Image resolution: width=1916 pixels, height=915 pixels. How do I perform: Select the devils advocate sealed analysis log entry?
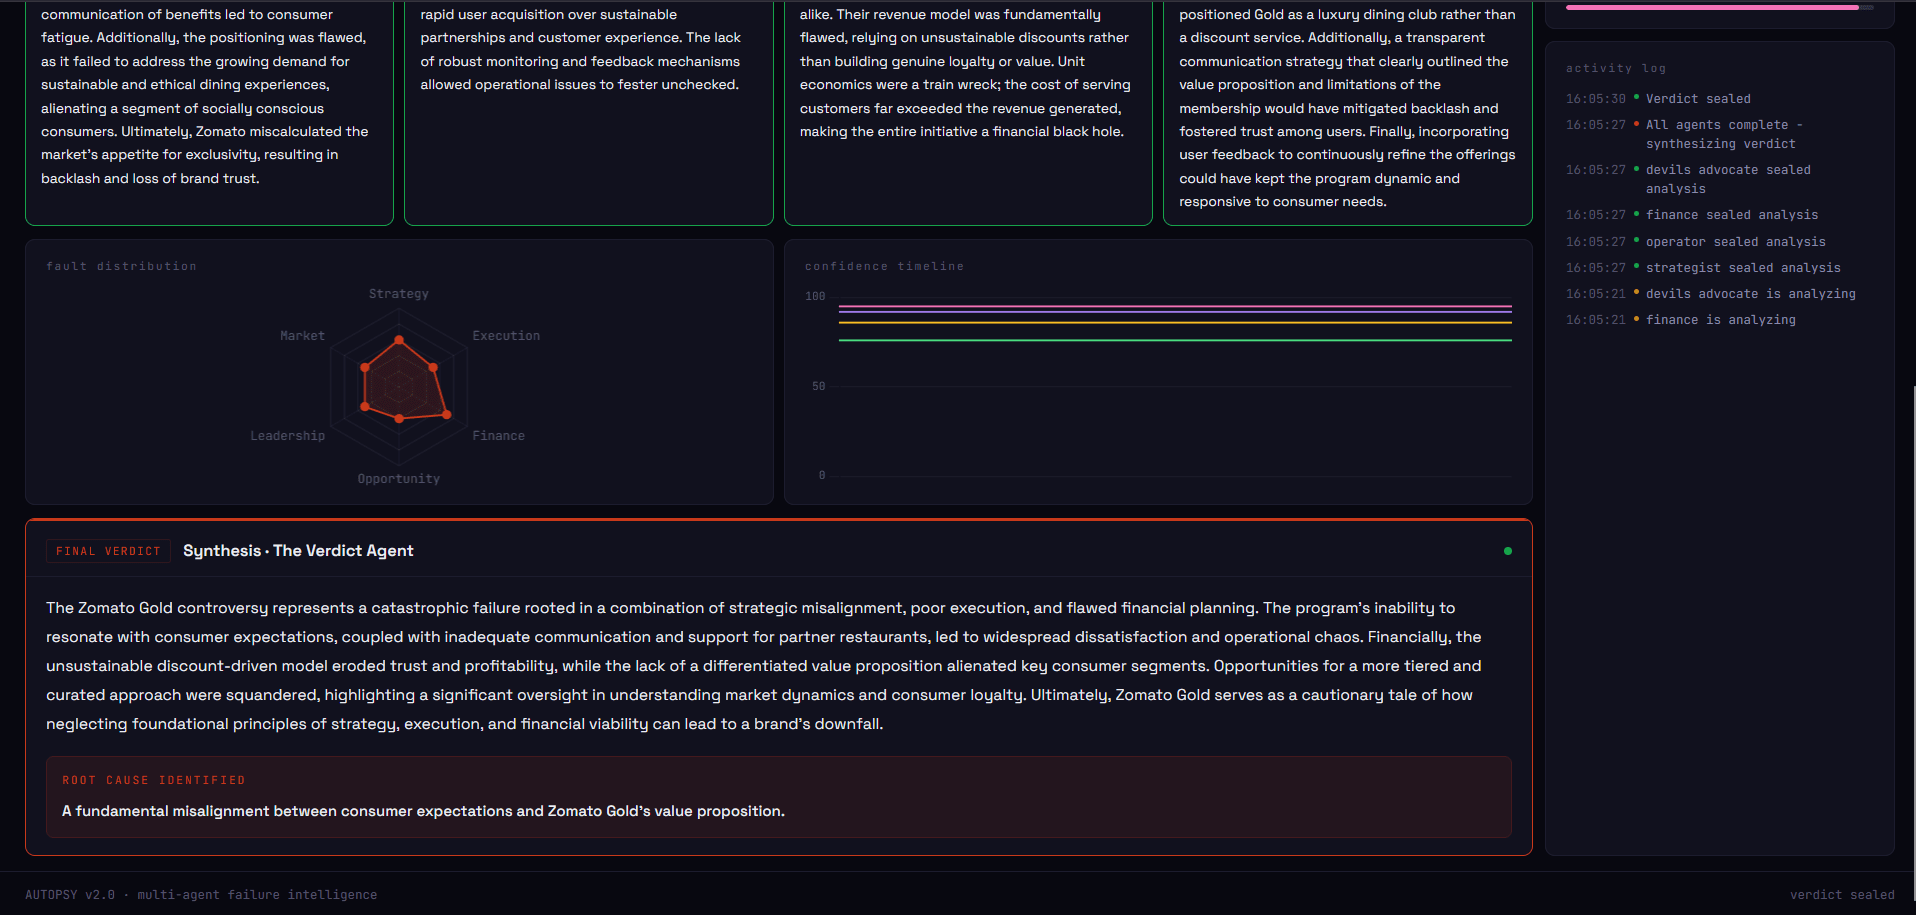(1728, 179)
